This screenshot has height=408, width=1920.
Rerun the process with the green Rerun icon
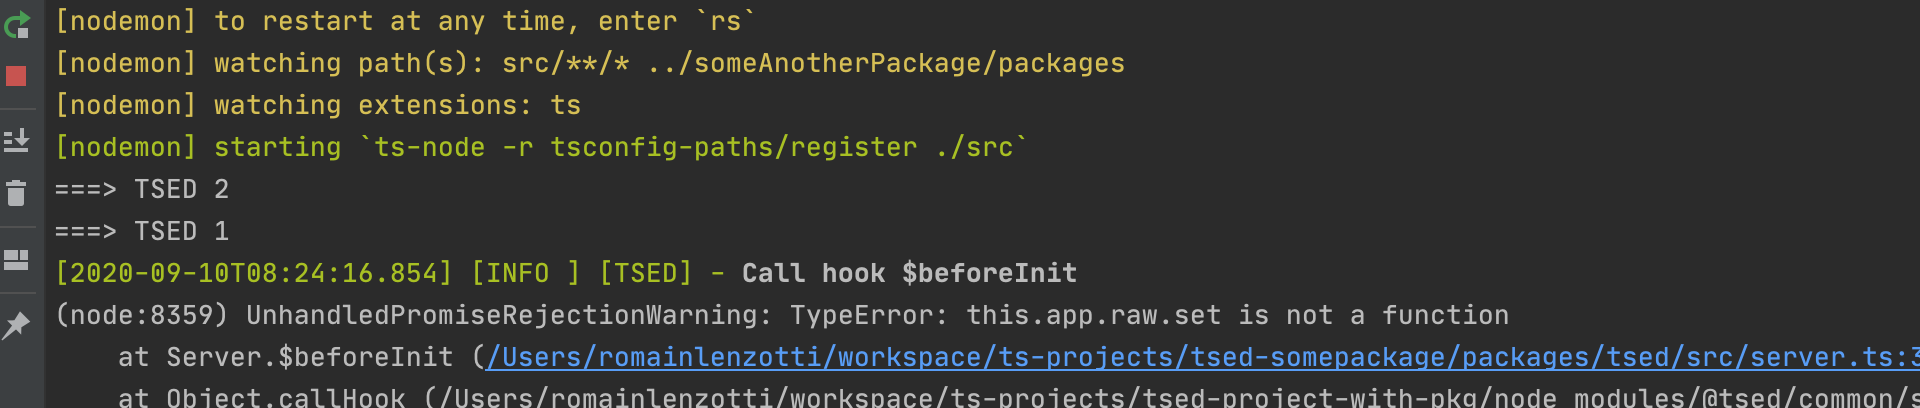[17, 24]
